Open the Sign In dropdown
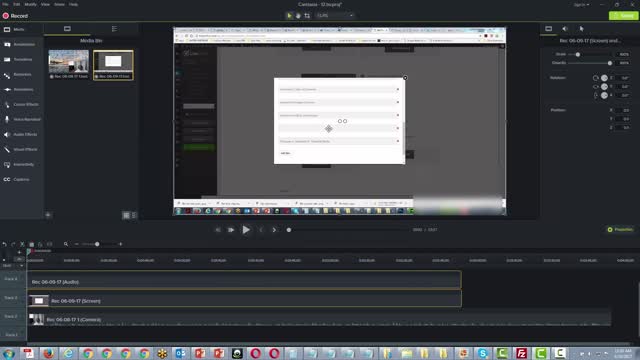The image size is (640, 360). (x=581, y=5)
